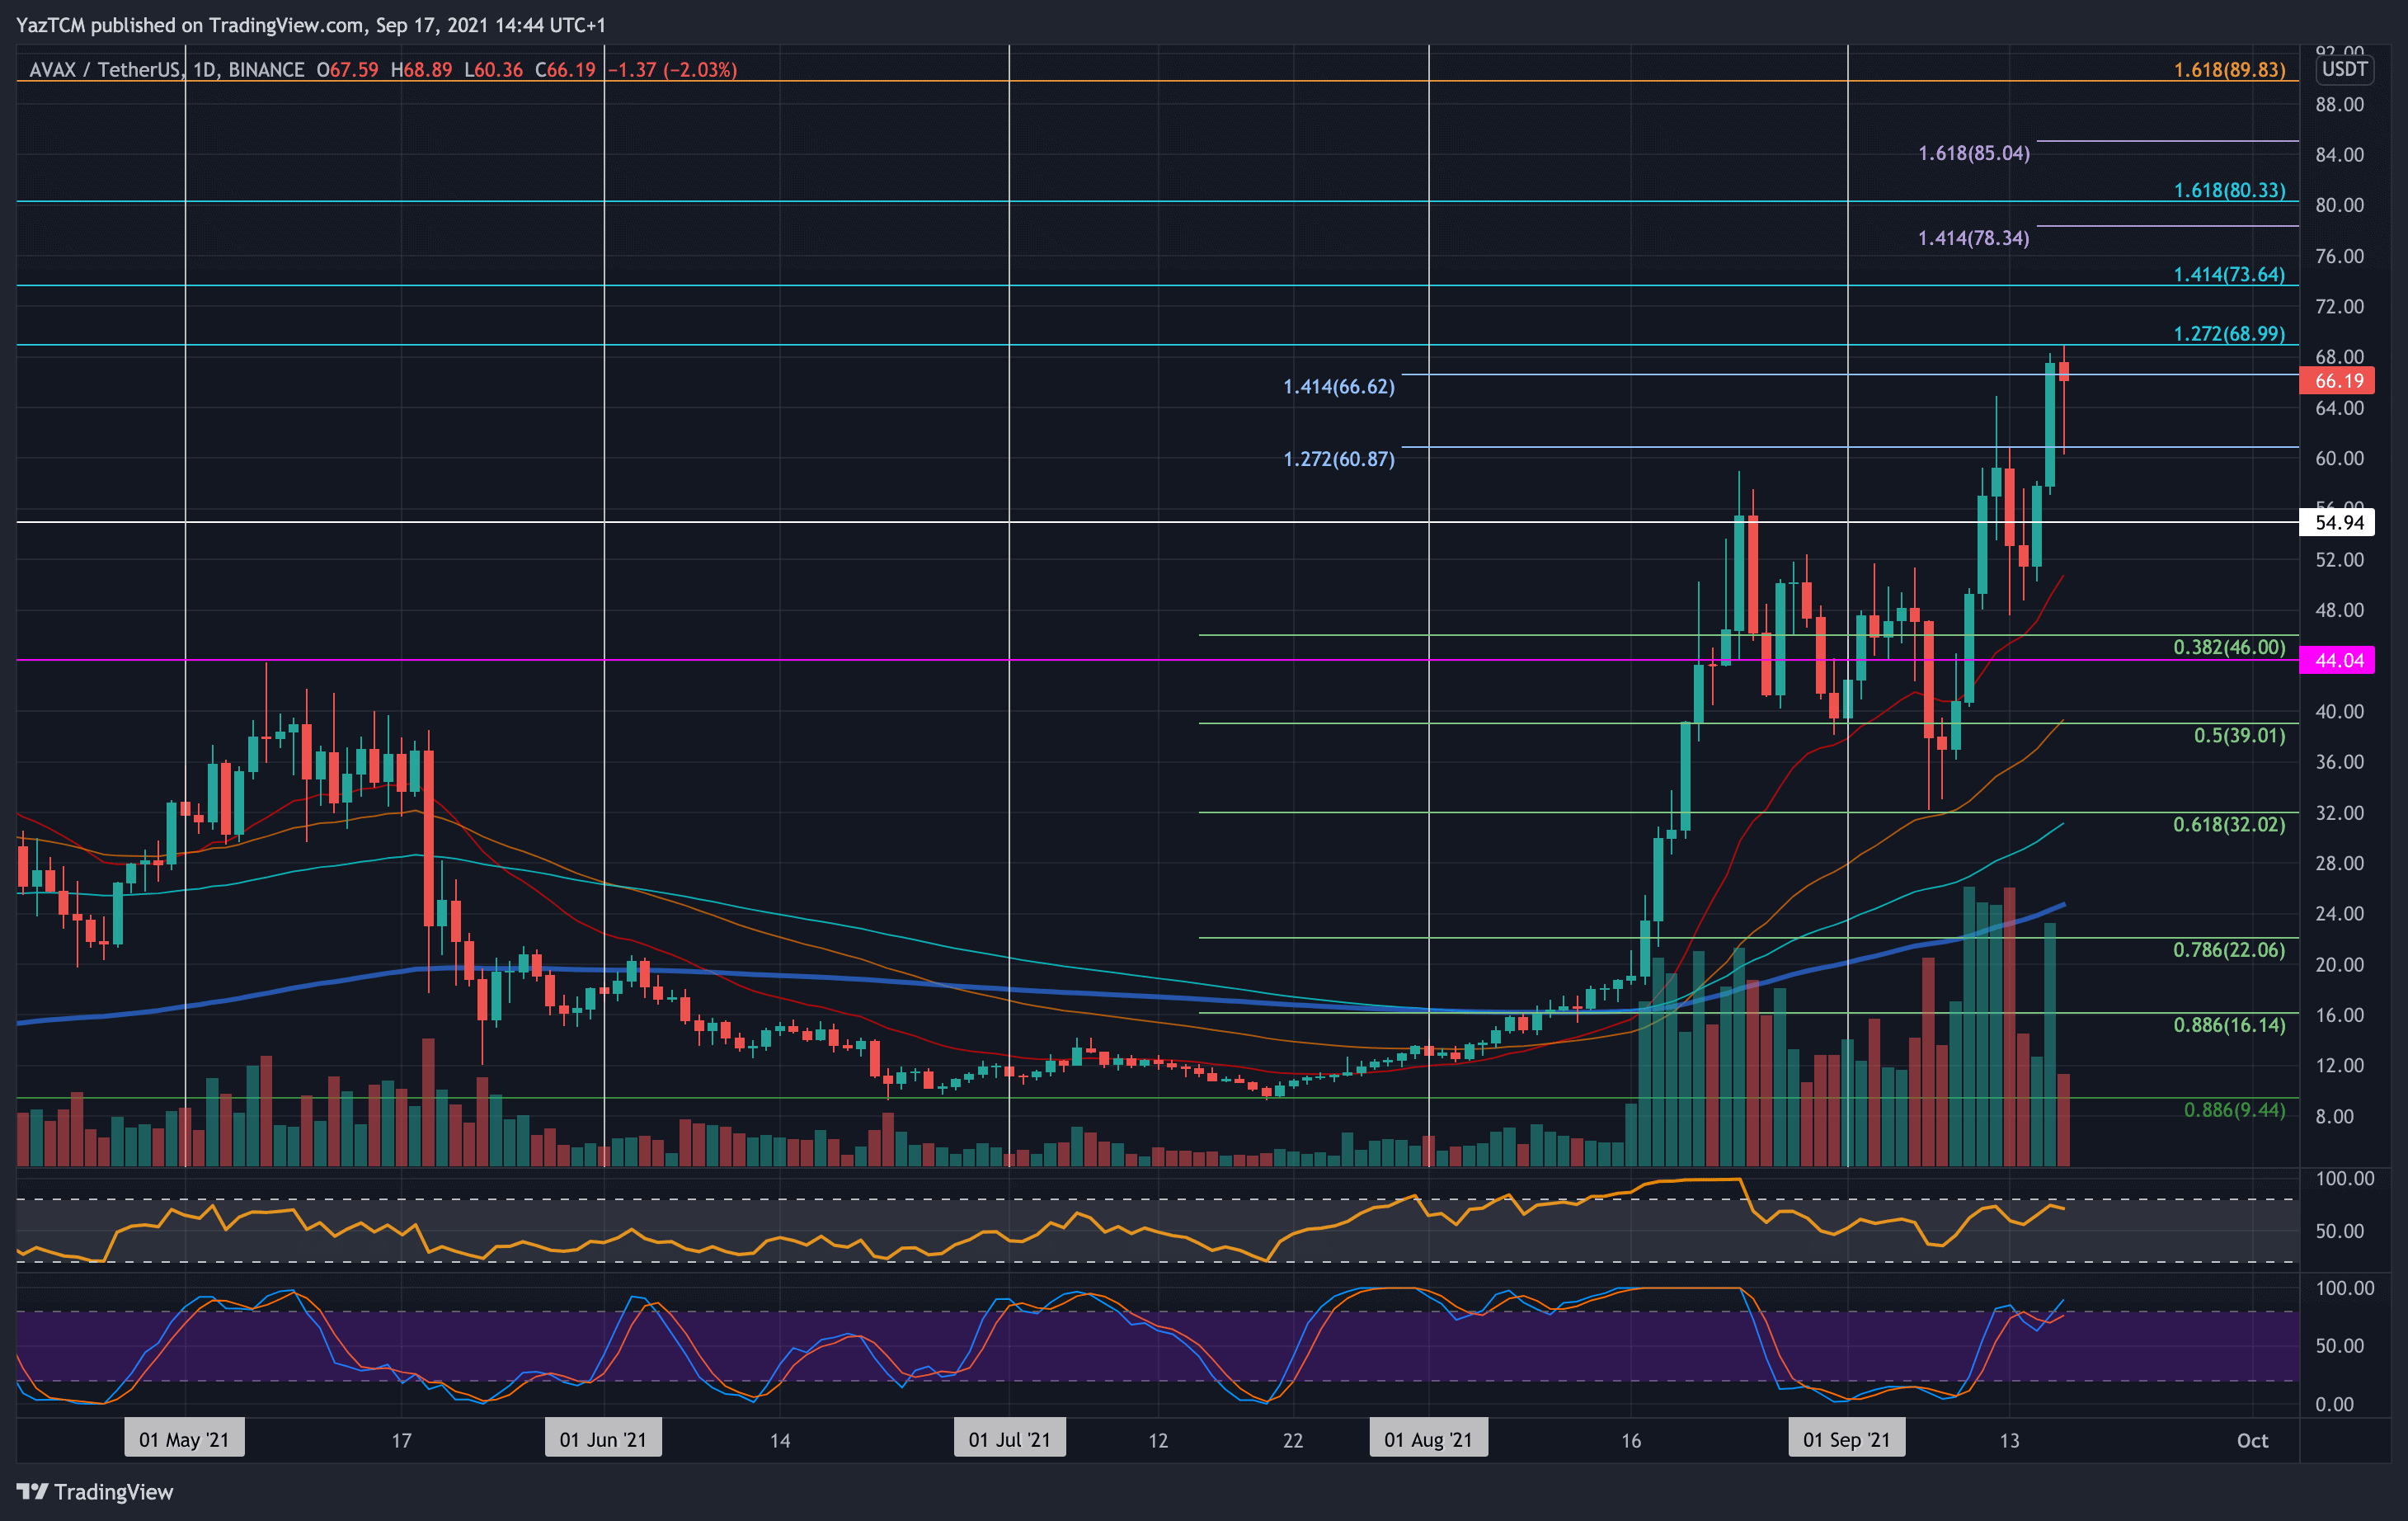Open the 1D timeframe selector
This screenshot has height=1521, width=2408.
[x=203, y=70]
